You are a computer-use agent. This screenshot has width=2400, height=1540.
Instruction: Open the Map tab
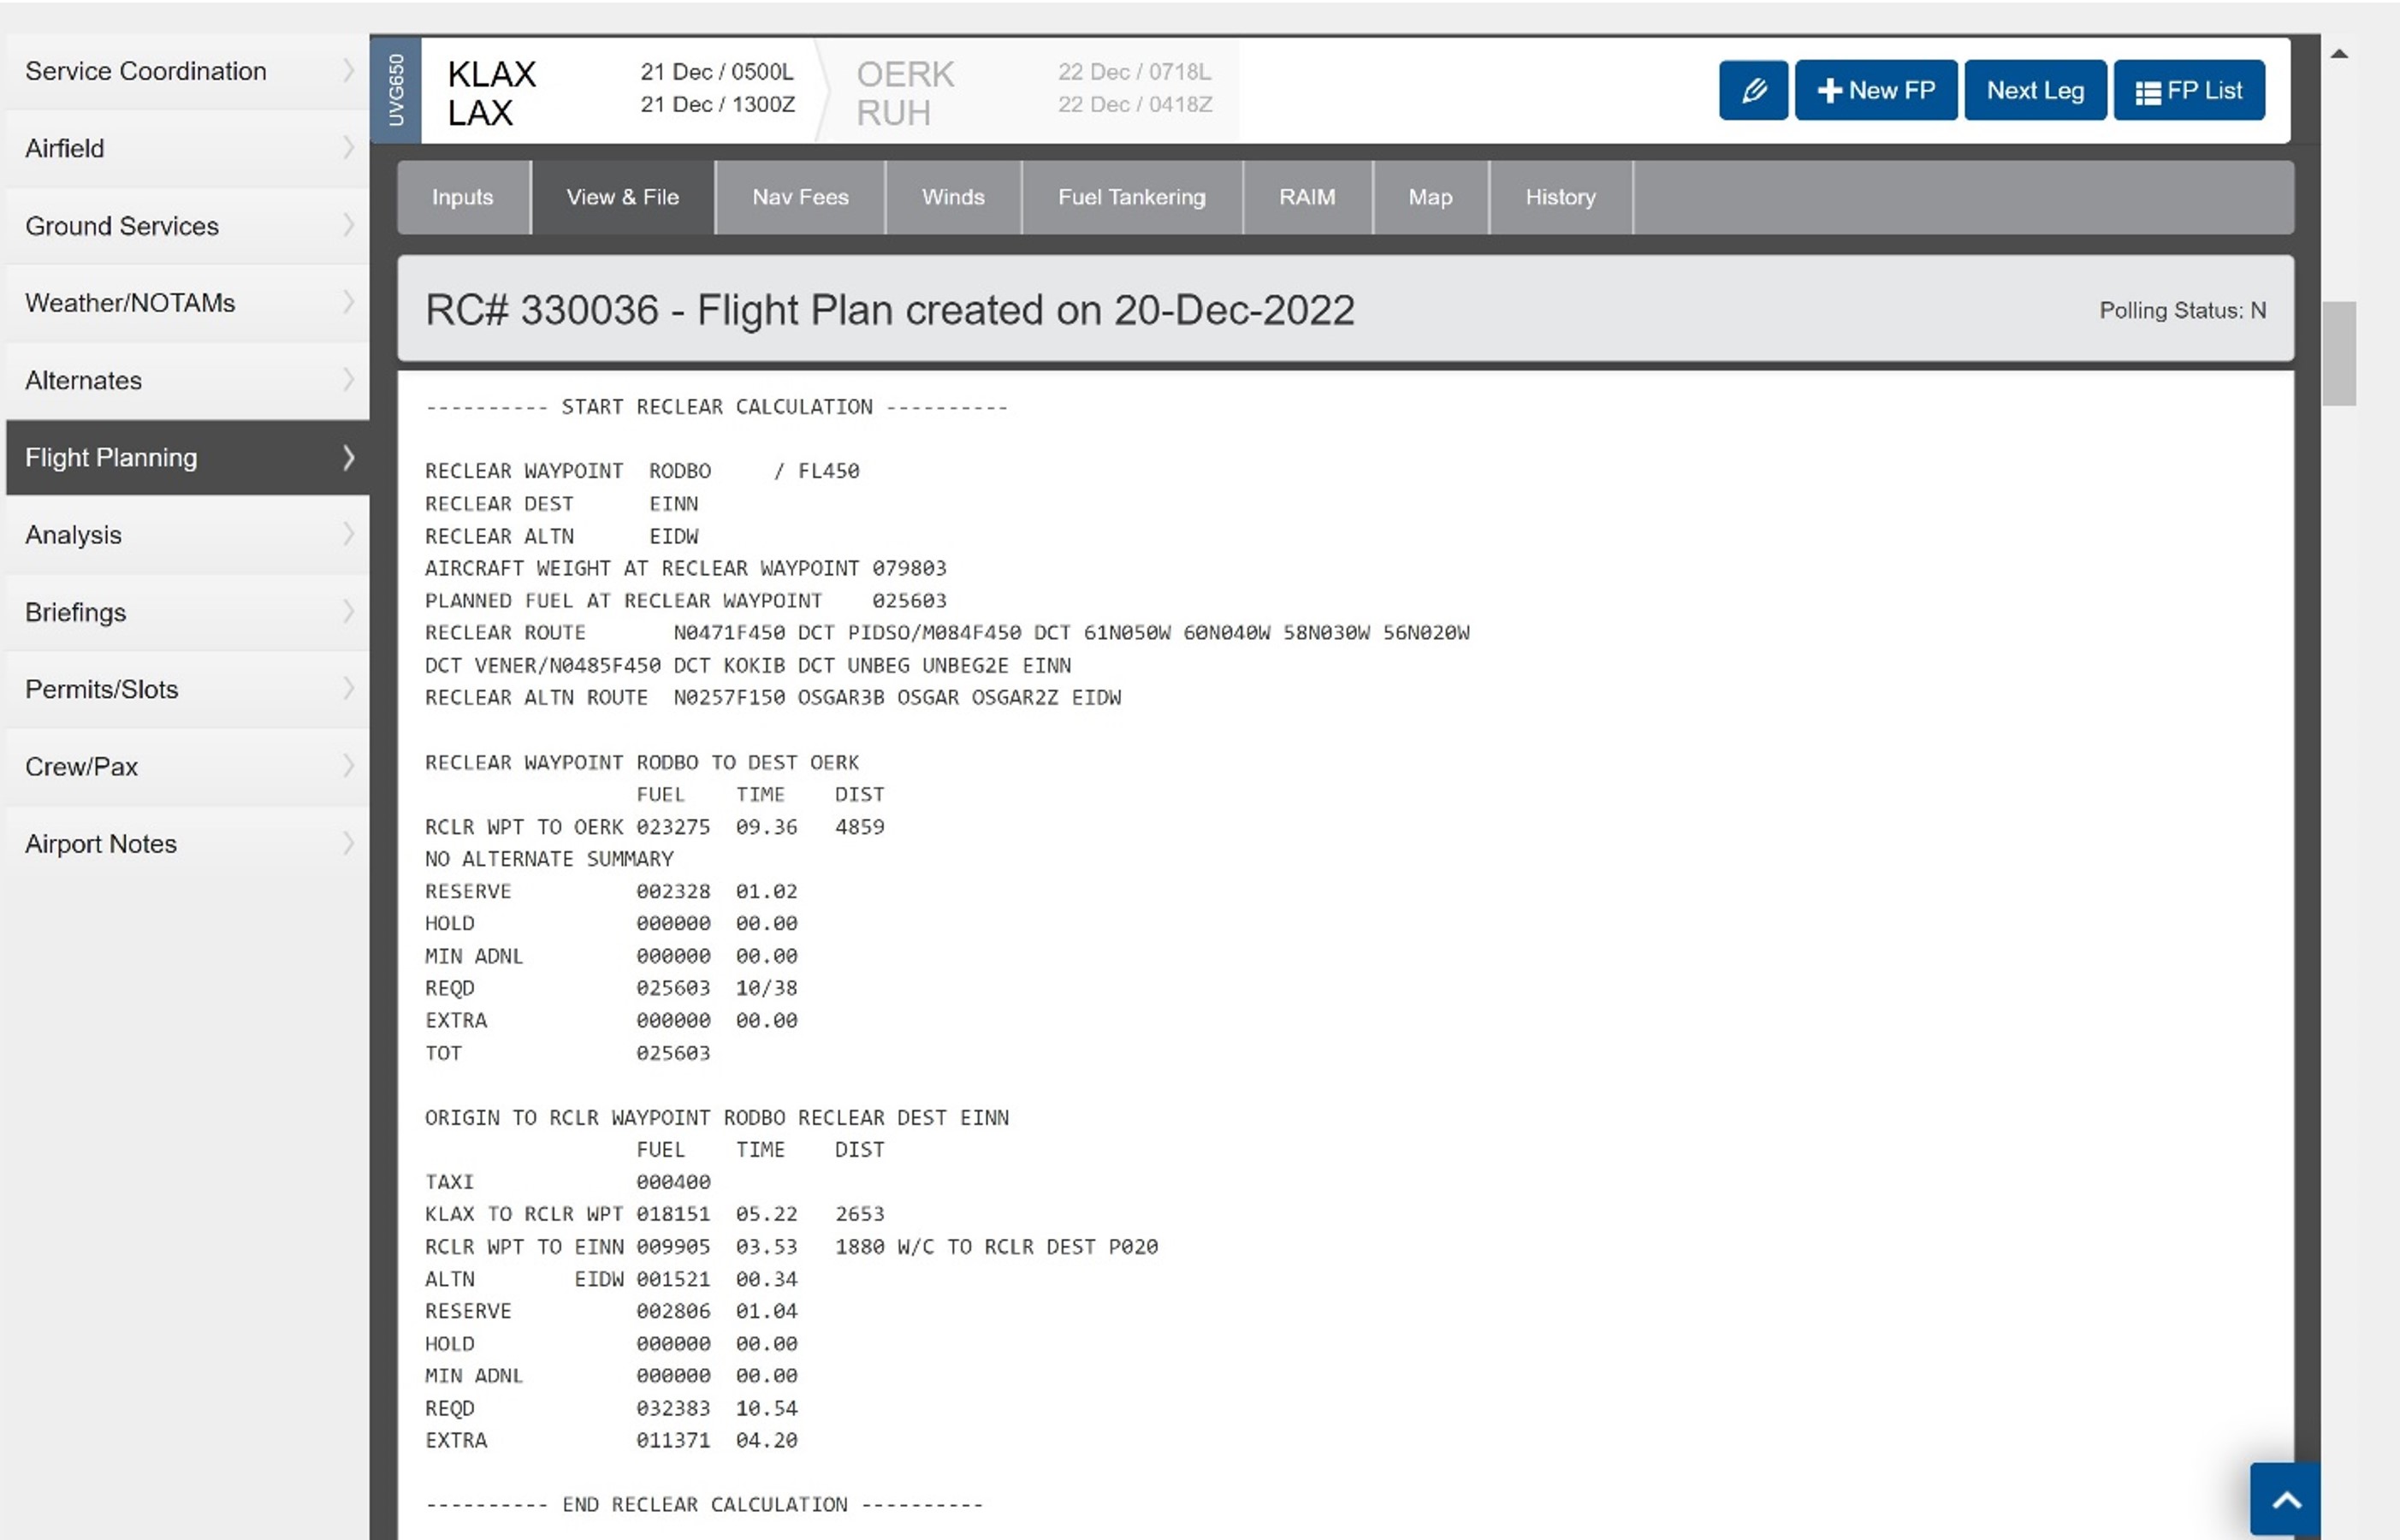click(1430, 197)
